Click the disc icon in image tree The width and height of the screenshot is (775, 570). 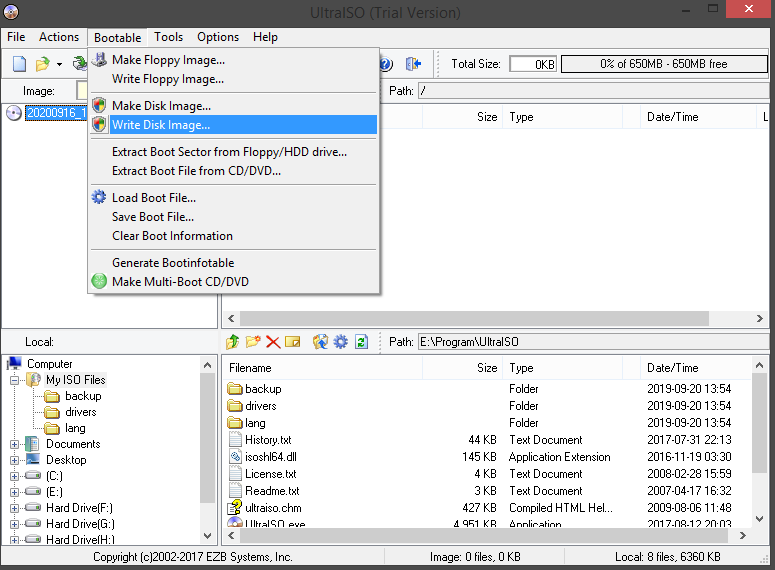click(x=14, y=113)
